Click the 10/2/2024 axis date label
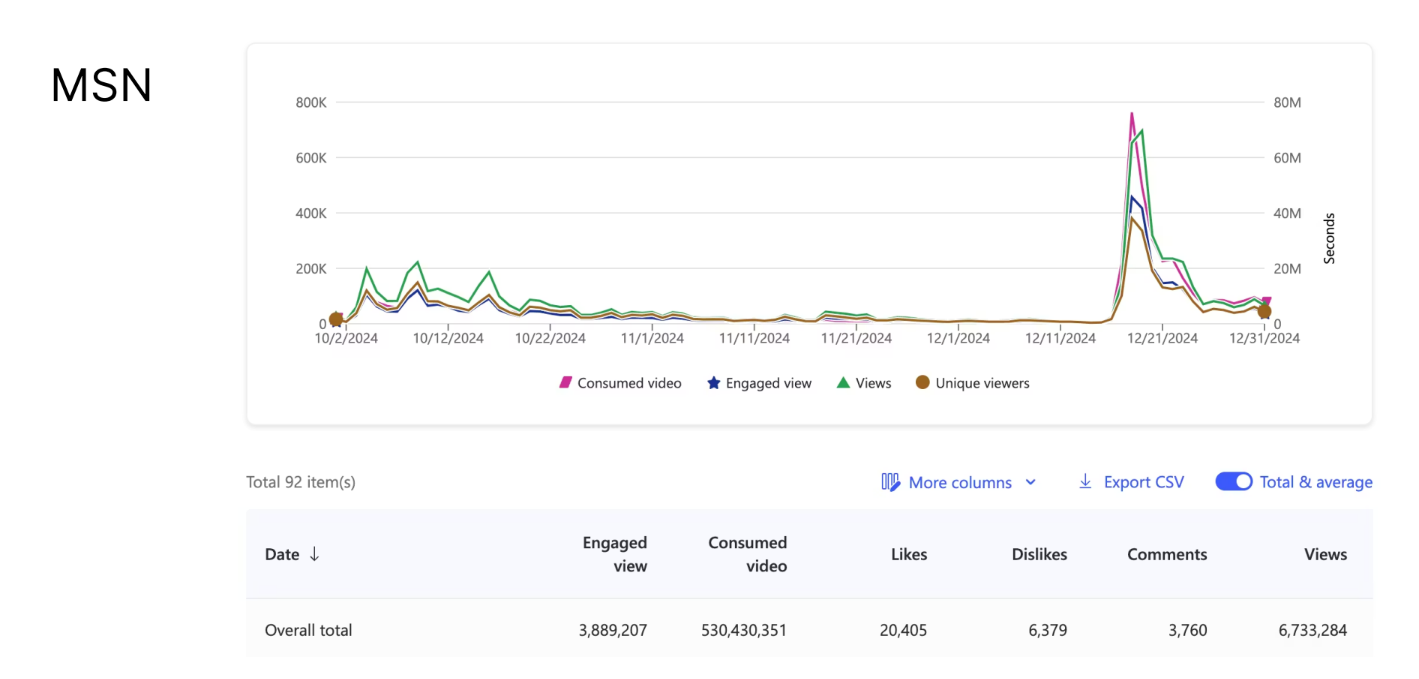 [x=346, y=338]
